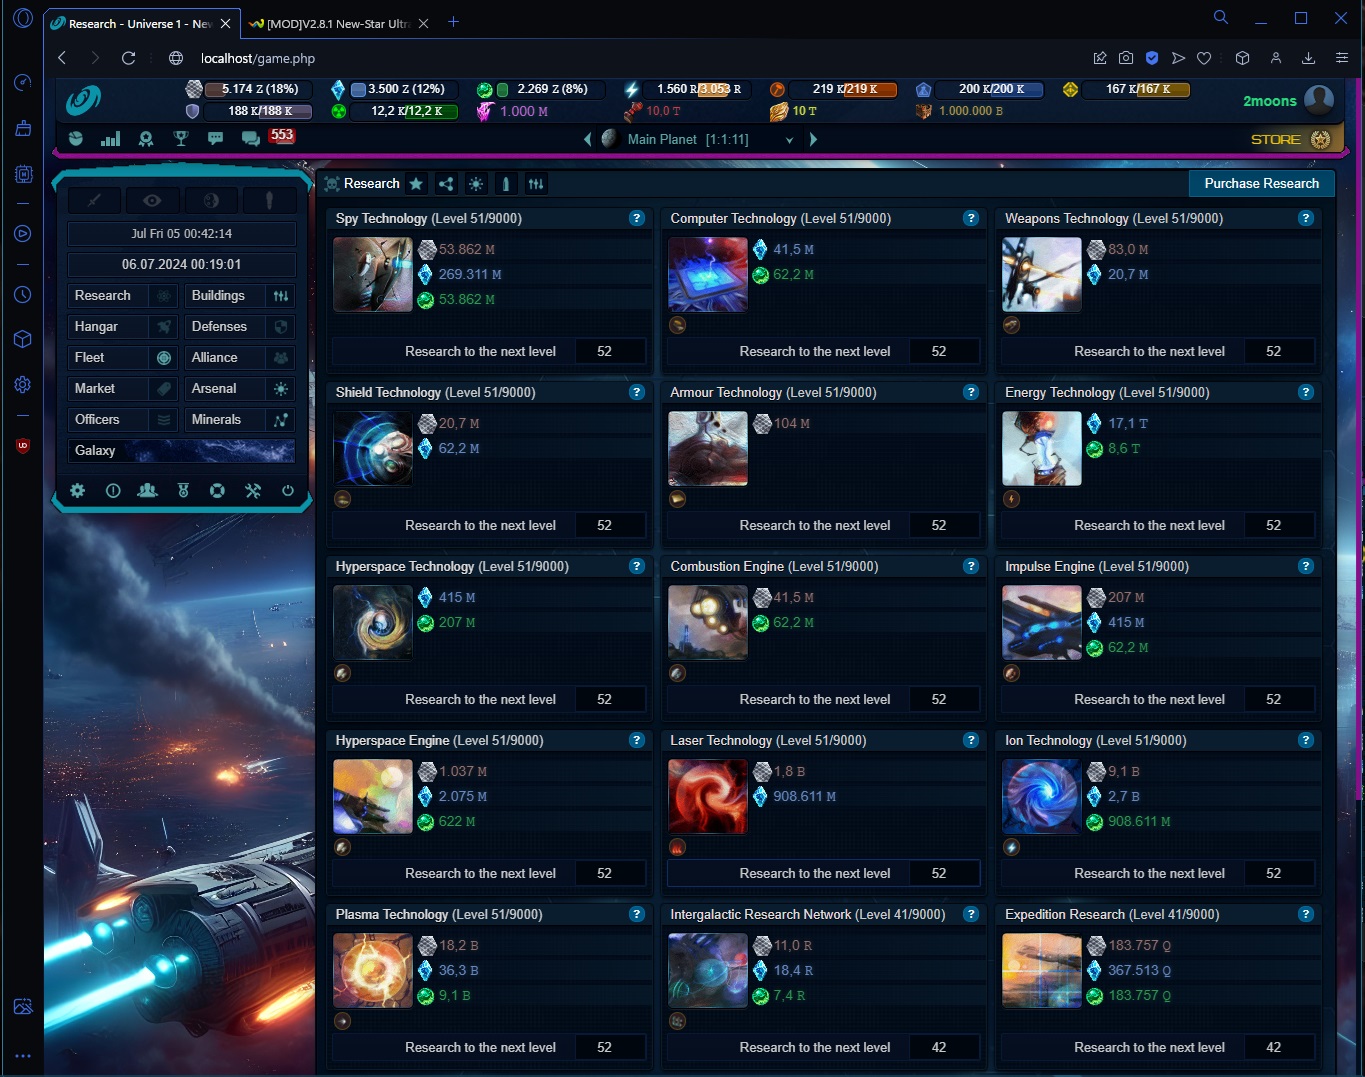1365x1077 pixels.
Task: Click the sliders icon in Research toolbar
Action: 536,183
